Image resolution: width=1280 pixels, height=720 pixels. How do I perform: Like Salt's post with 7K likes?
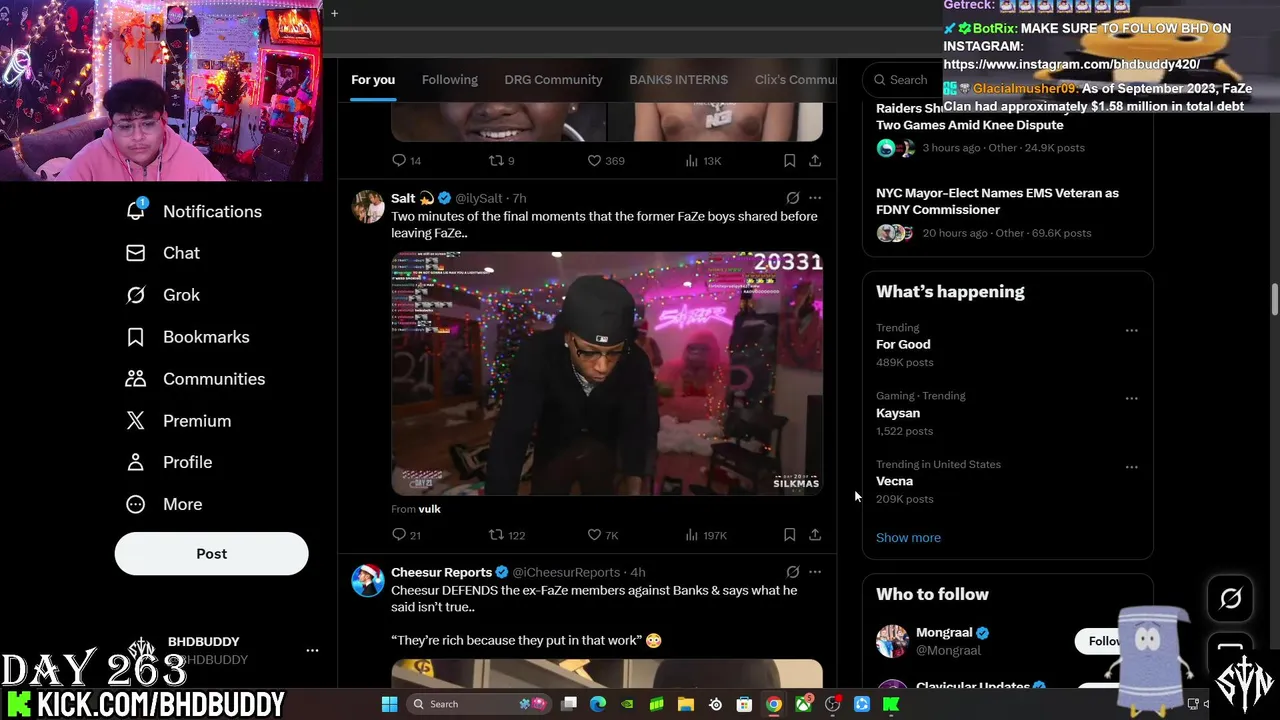pyautogui.click(x=603, y=535)
